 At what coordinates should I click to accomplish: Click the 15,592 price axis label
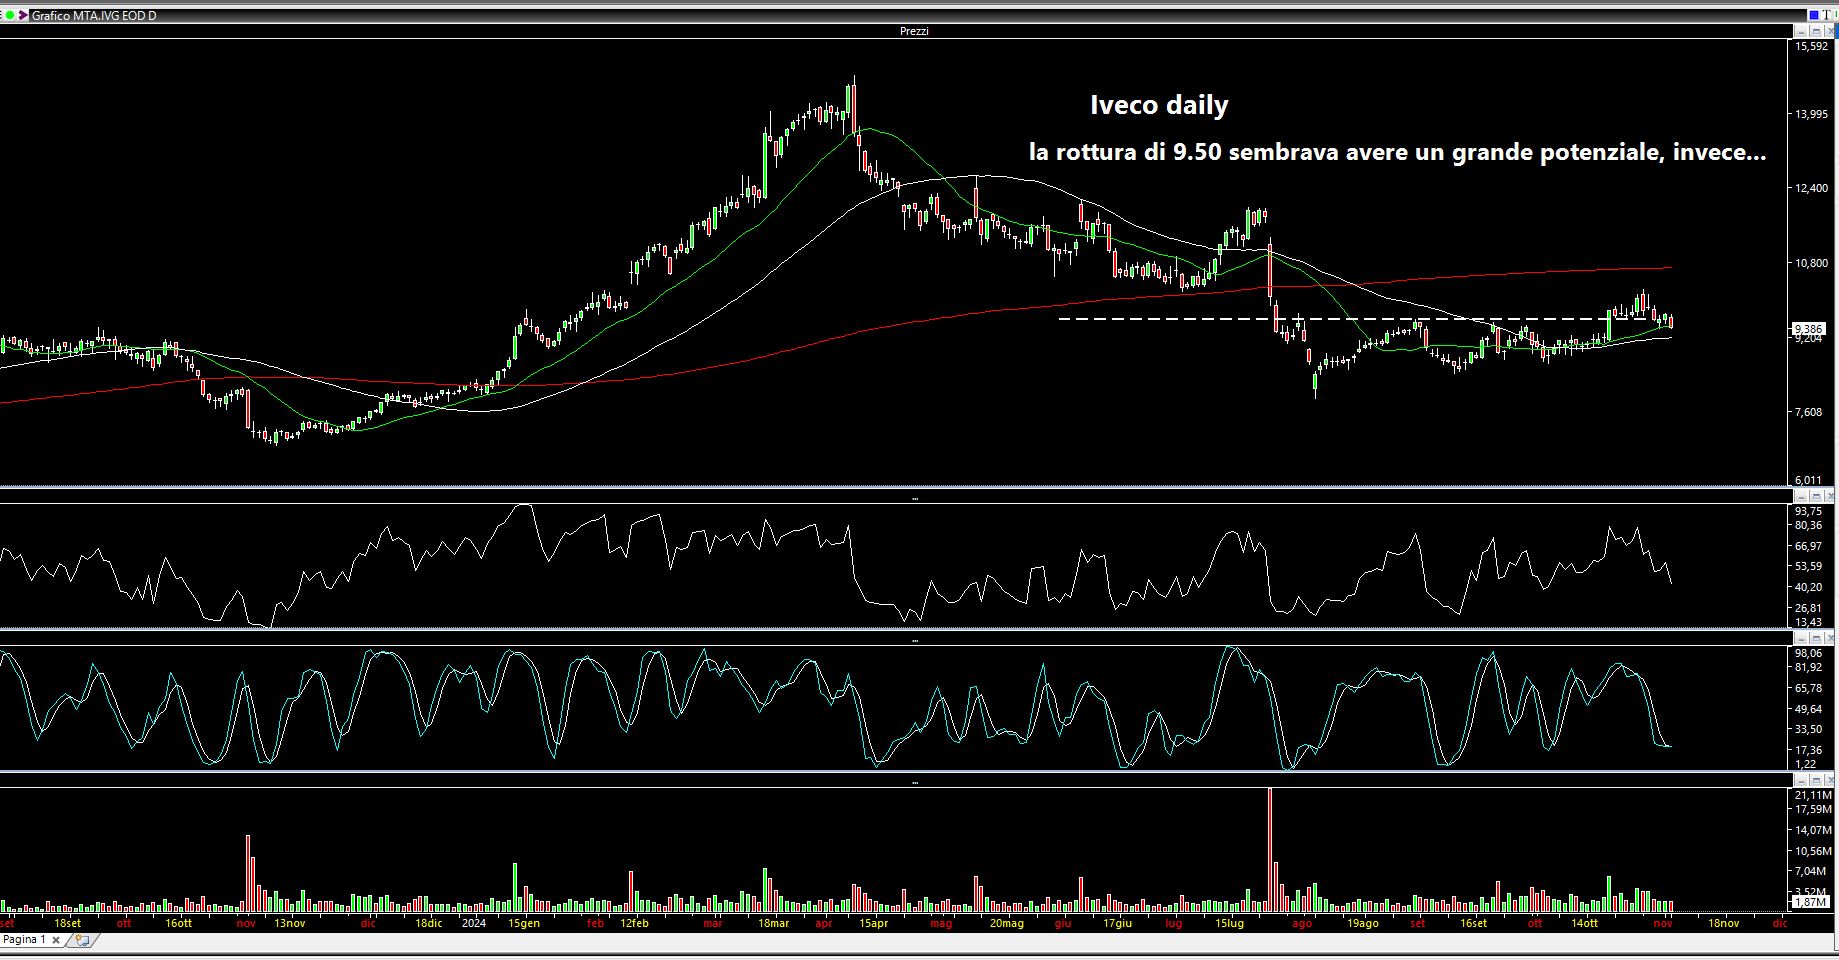pos(1812,46)
